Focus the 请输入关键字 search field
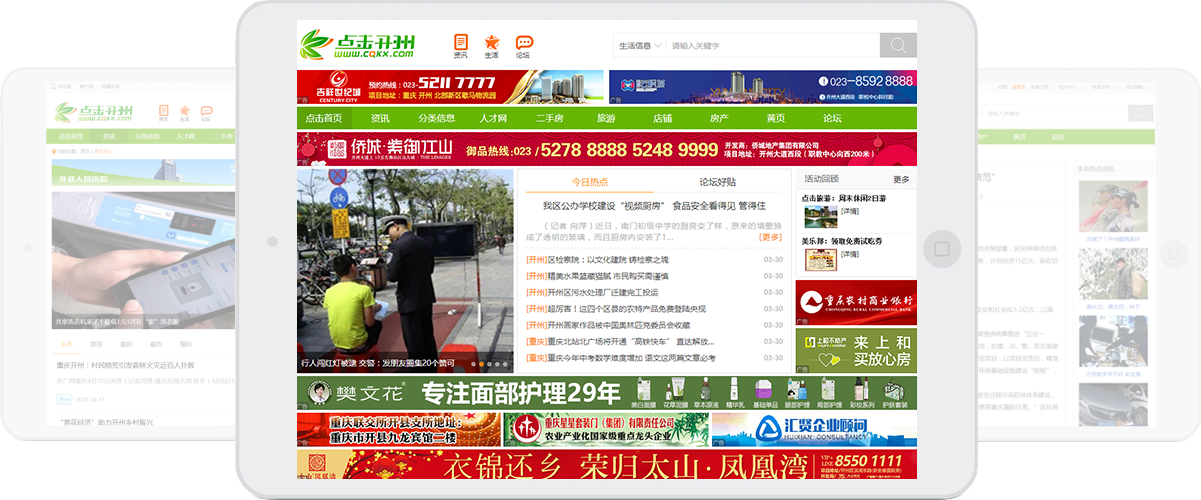The height and width of the screenshot is (500, 1201). pos(773,46)
